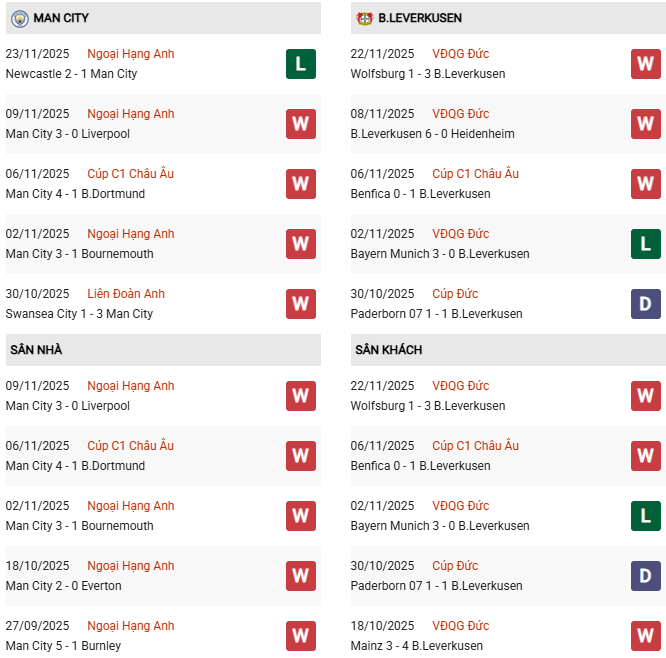Click the W badge next to Burnley match
Screen dimensions: 666x658
click(301, 636)
